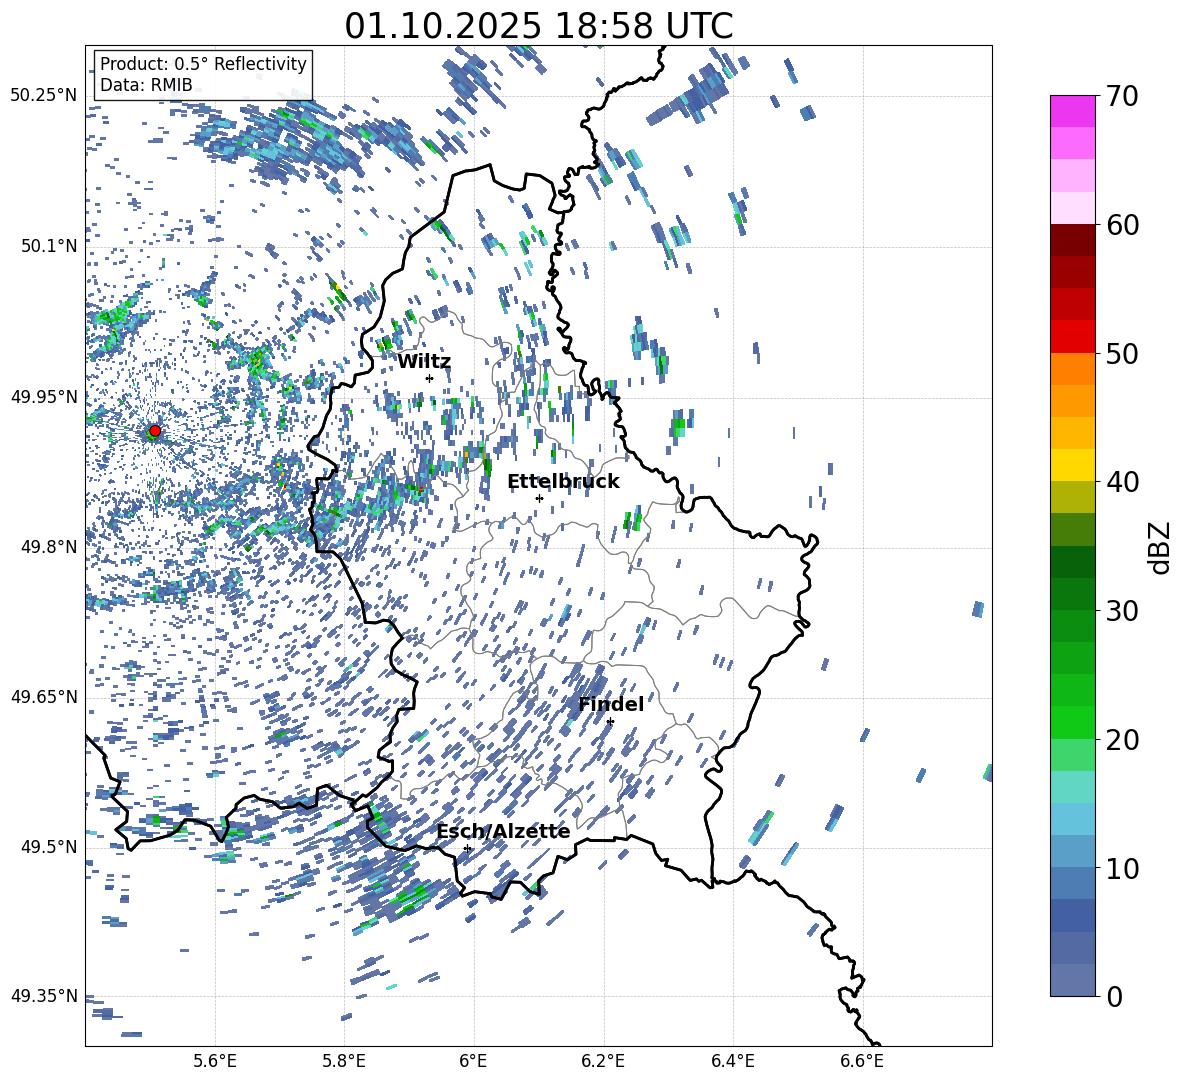This screenshot has width=1184, height=1081.
Task: Click the red radar site marker
Action: pos(155,431)
